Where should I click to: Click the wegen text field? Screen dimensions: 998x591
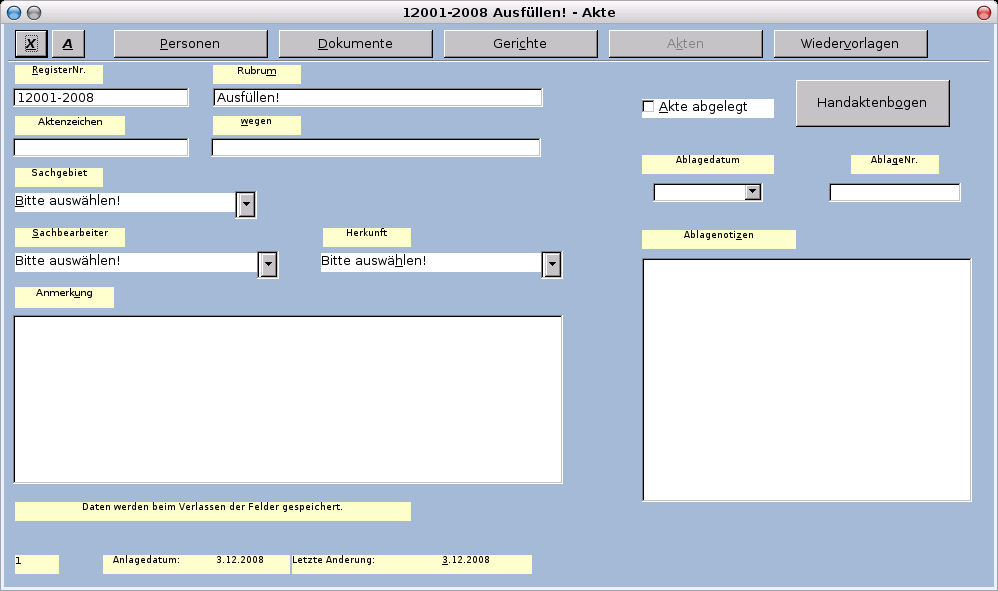point(376,148)
